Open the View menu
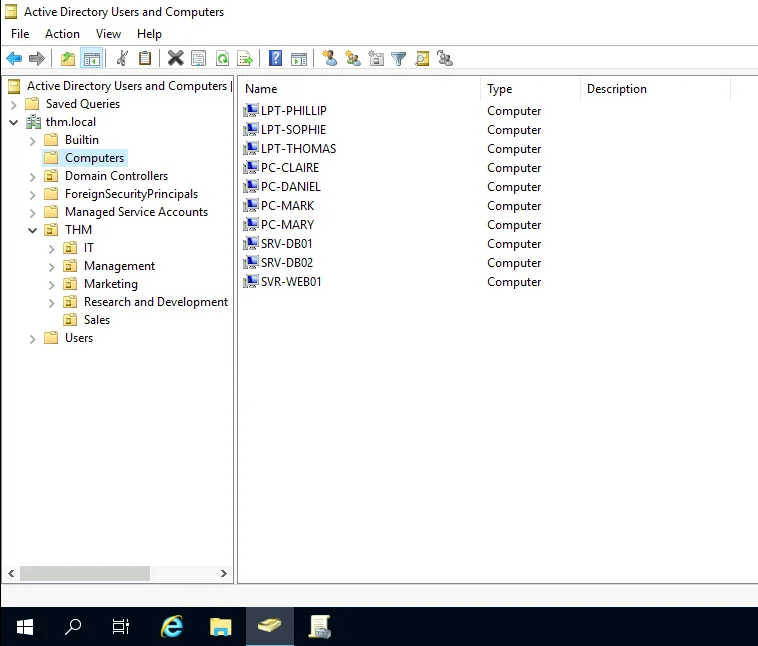 tap(108, 34)
